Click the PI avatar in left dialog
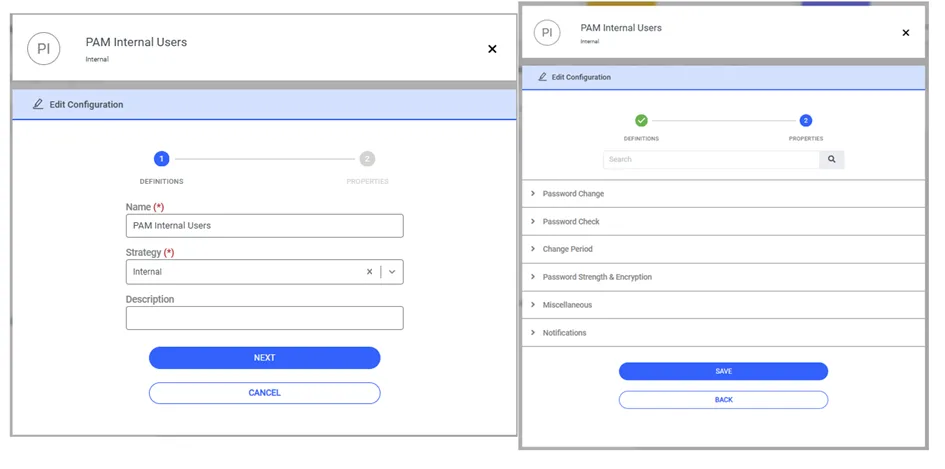The height and width of the screenshot is (469, 945). coord(44,49)
